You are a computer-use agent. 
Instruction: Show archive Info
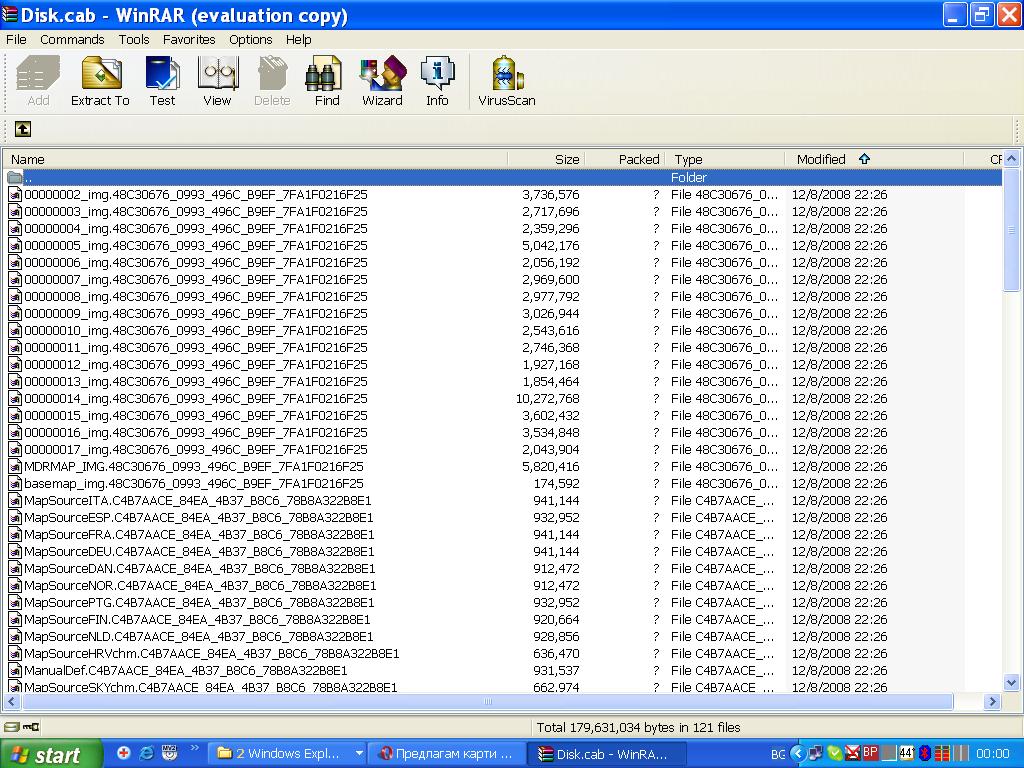[x=437, y=81]
